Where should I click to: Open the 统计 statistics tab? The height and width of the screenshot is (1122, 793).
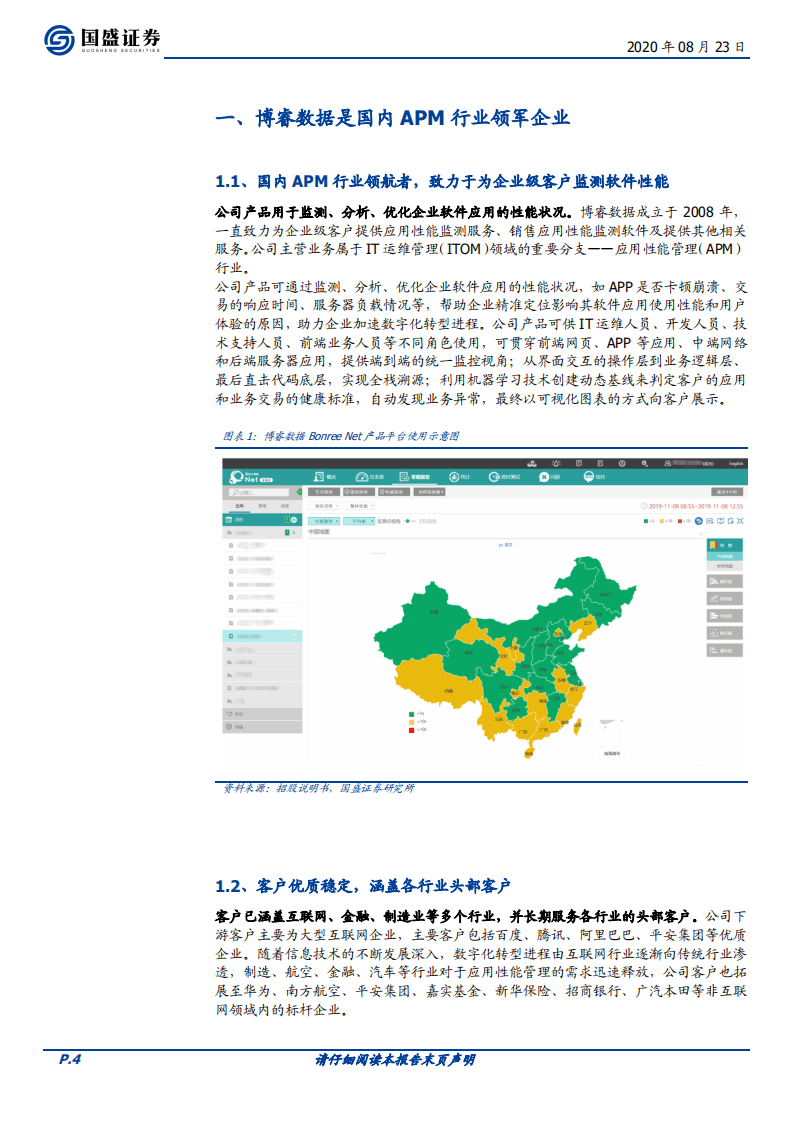[459, 477]
